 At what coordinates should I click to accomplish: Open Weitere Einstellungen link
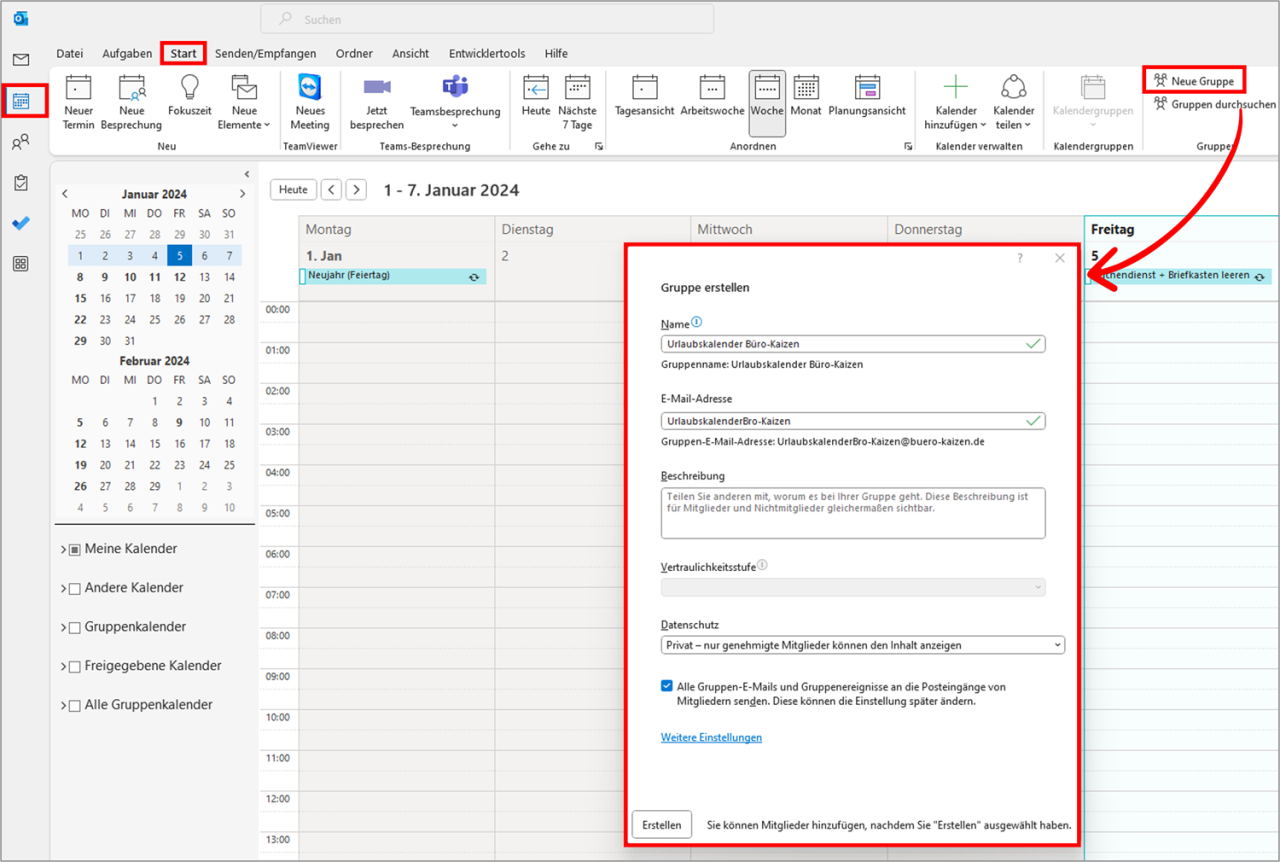tap(711, 736)
